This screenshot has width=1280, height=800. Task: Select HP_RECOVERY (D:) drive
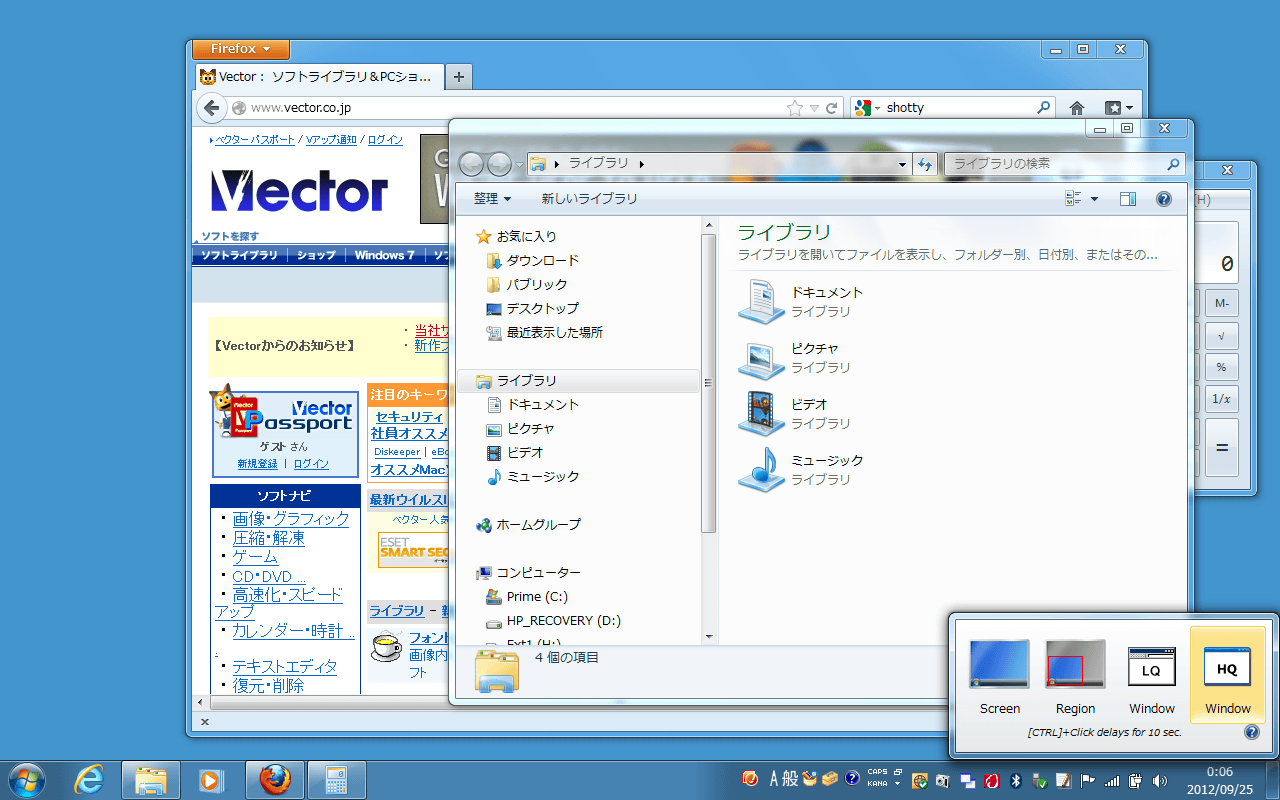coord(553,620)
